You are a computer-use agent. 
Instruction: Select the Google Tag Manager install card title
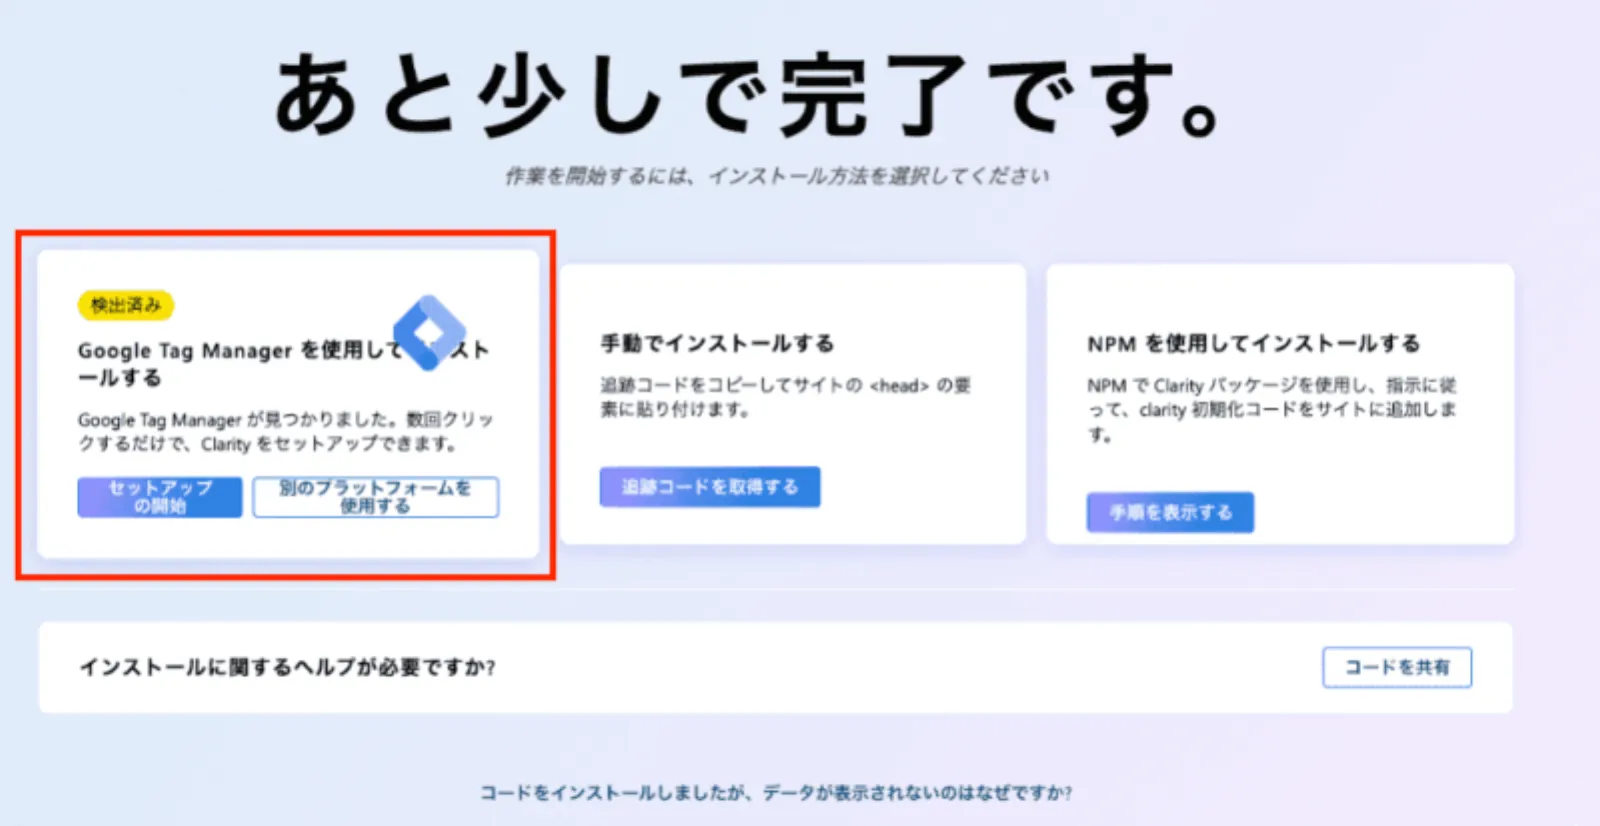coord(283,364)
